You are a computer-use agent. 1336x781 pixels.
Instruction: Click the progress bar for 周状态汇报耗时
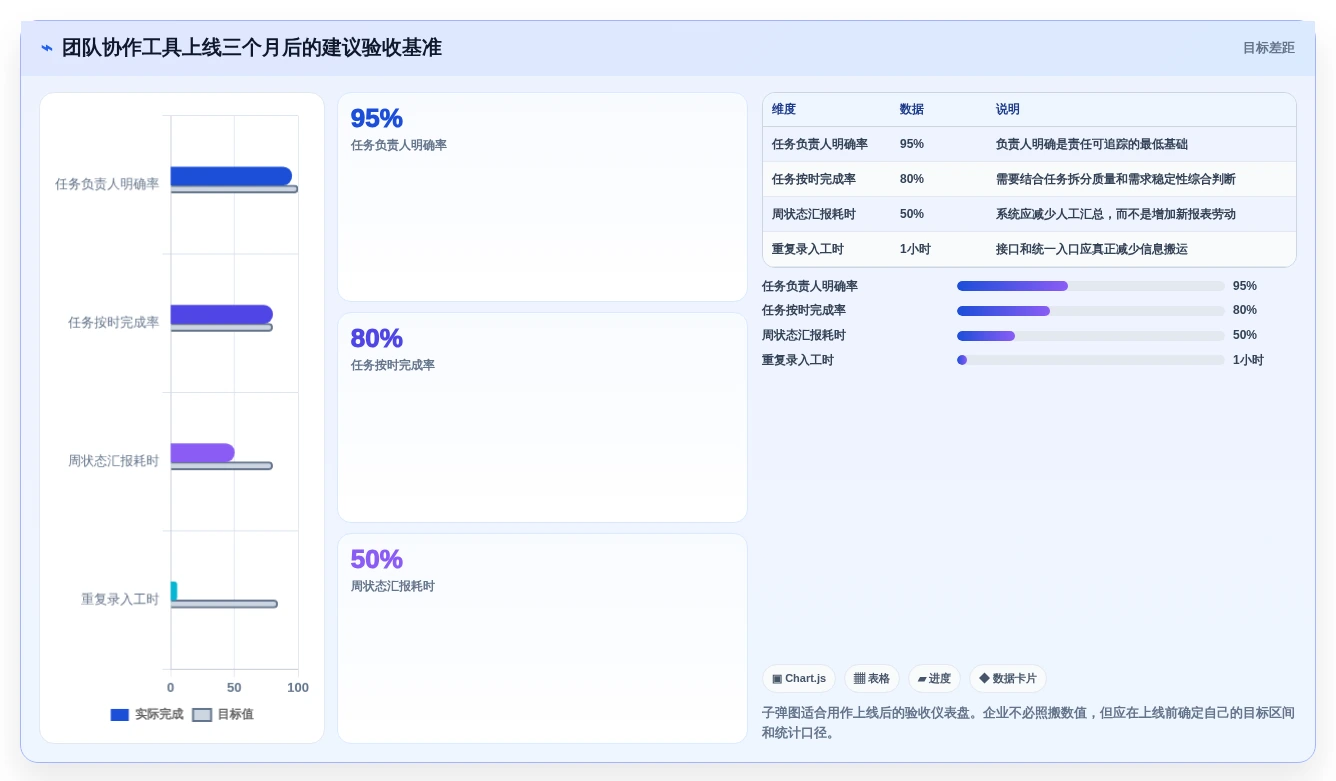[1091, 336]
